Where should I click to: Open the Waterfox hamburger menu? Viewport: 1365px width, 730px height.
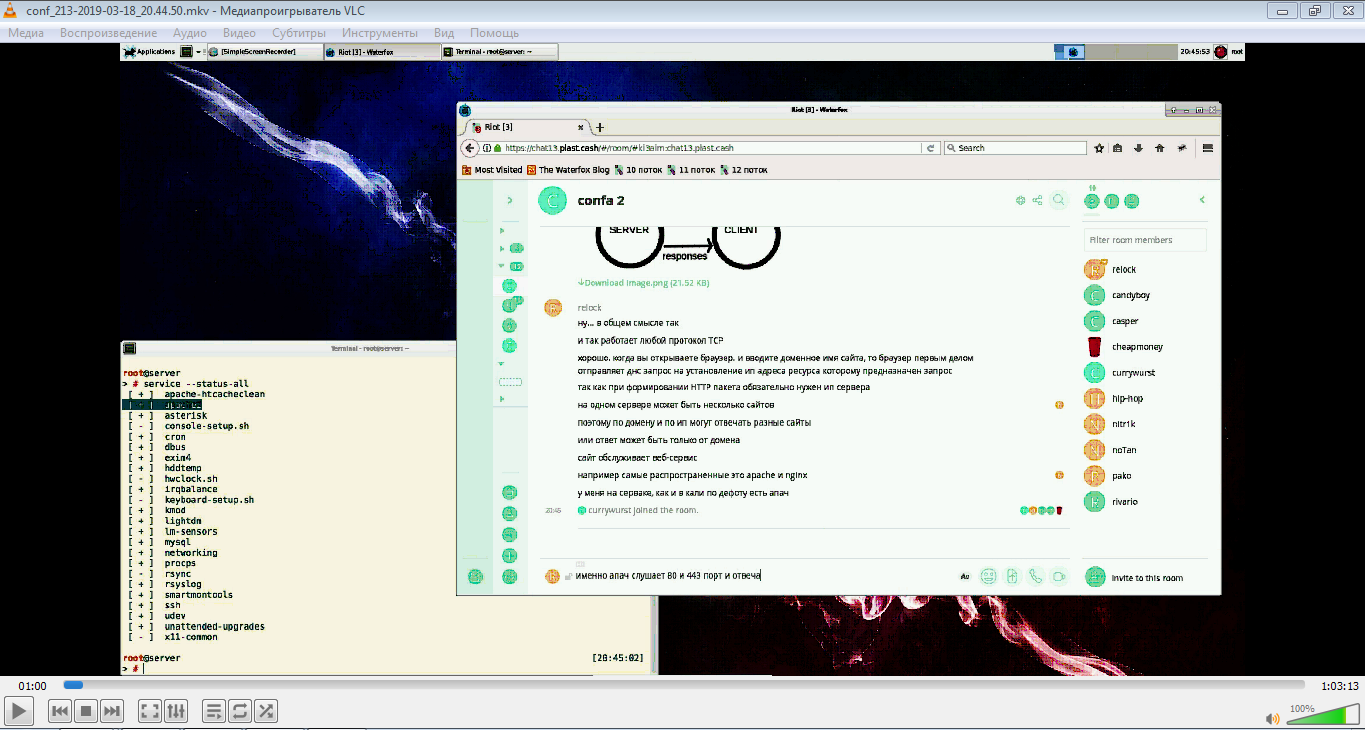(1207, 148)
